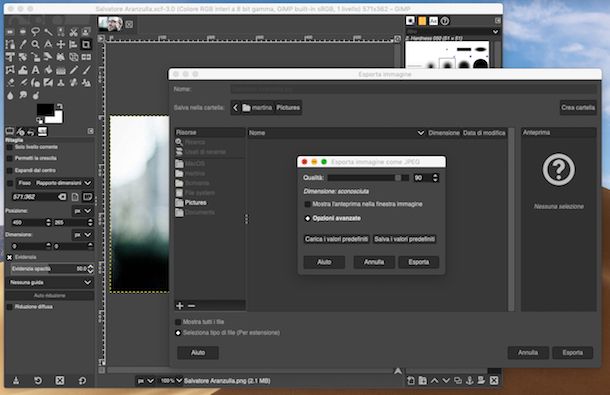Select the Eraser tool
Image resolution: width=610 pixels, height=395 pixels.
[10, 83]
